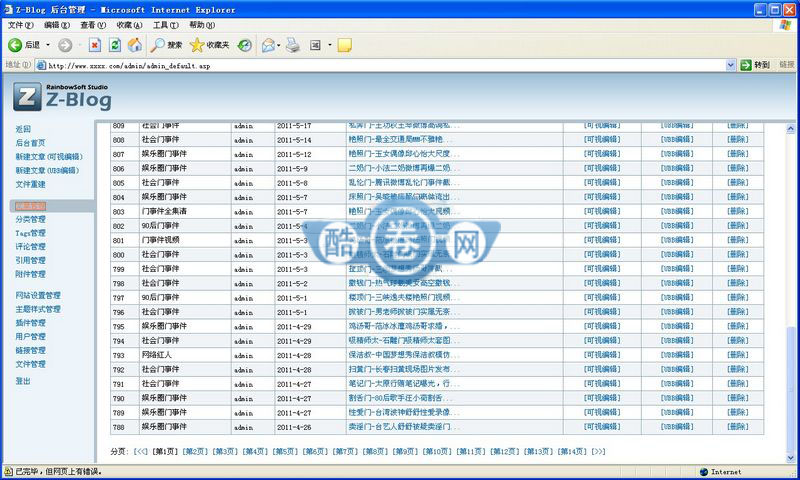Open 插件管理 in the sidebar
Image resolution: width=800 pixels, height=480 pixels.
tap(30, 323)
